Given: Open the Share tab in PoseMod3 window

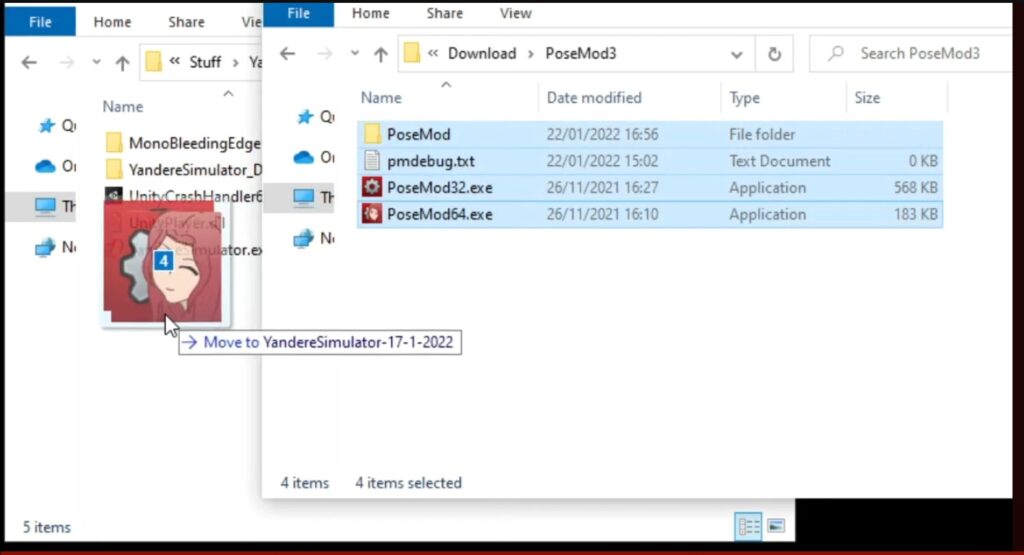Looking at the screenshot, I should click(x=444, y=14).
